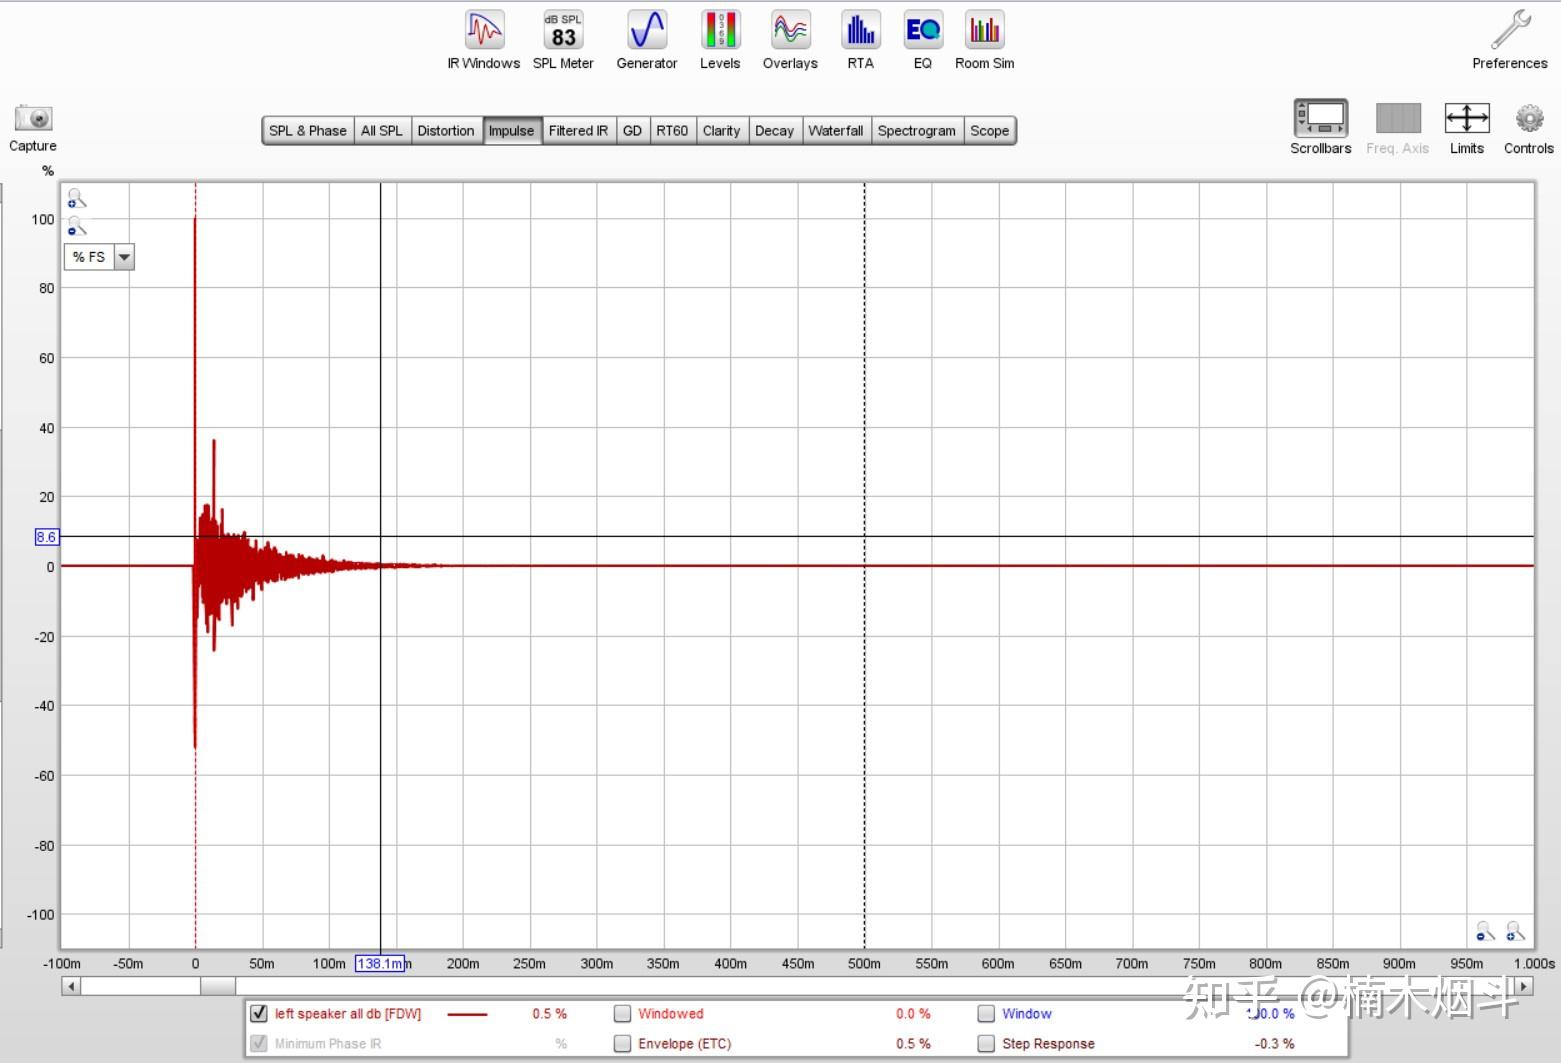
Task: Open the Overlays window
Action: click(x=790, y=40)
